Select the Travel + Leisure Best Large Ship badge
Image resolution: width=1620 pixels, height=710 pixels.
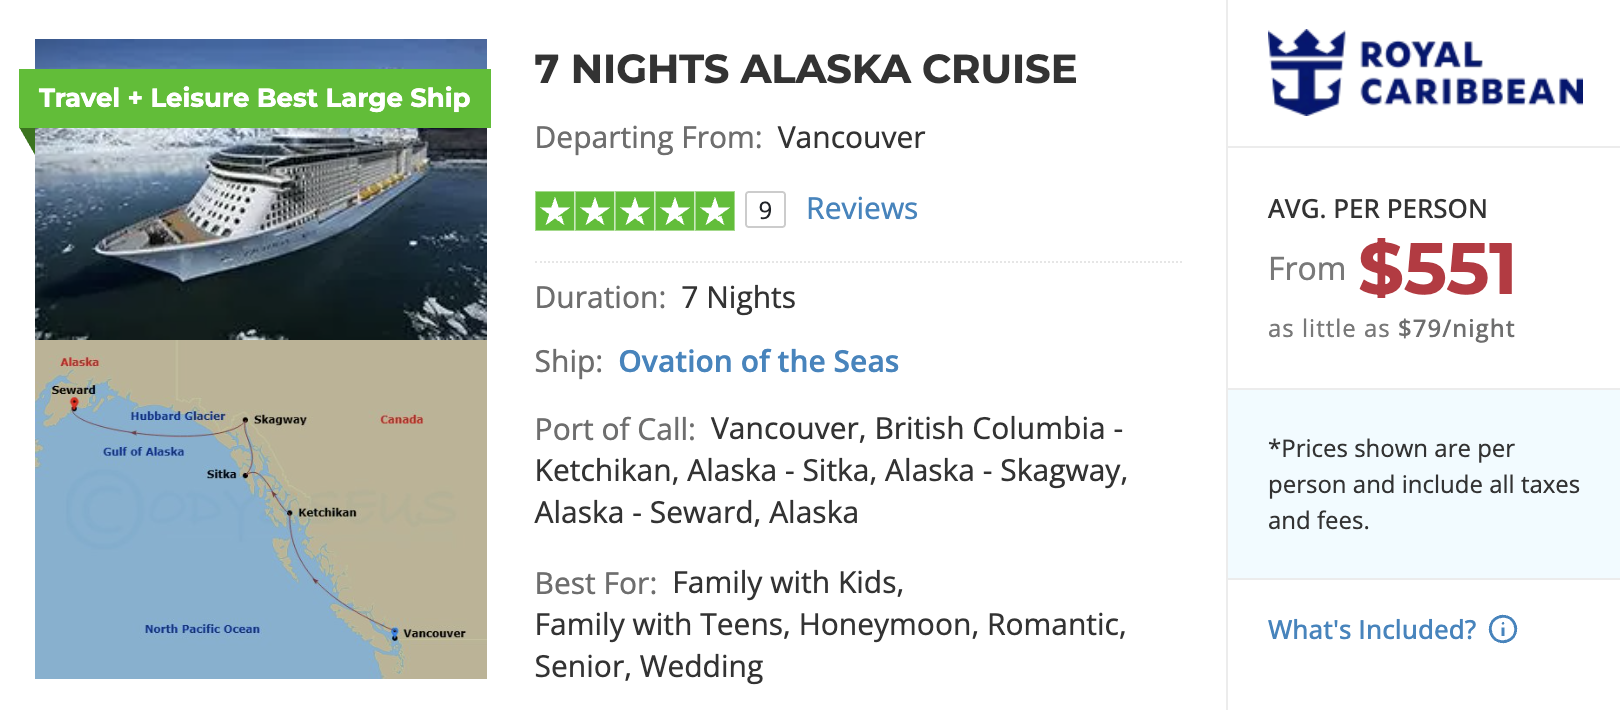coord(254,98)
